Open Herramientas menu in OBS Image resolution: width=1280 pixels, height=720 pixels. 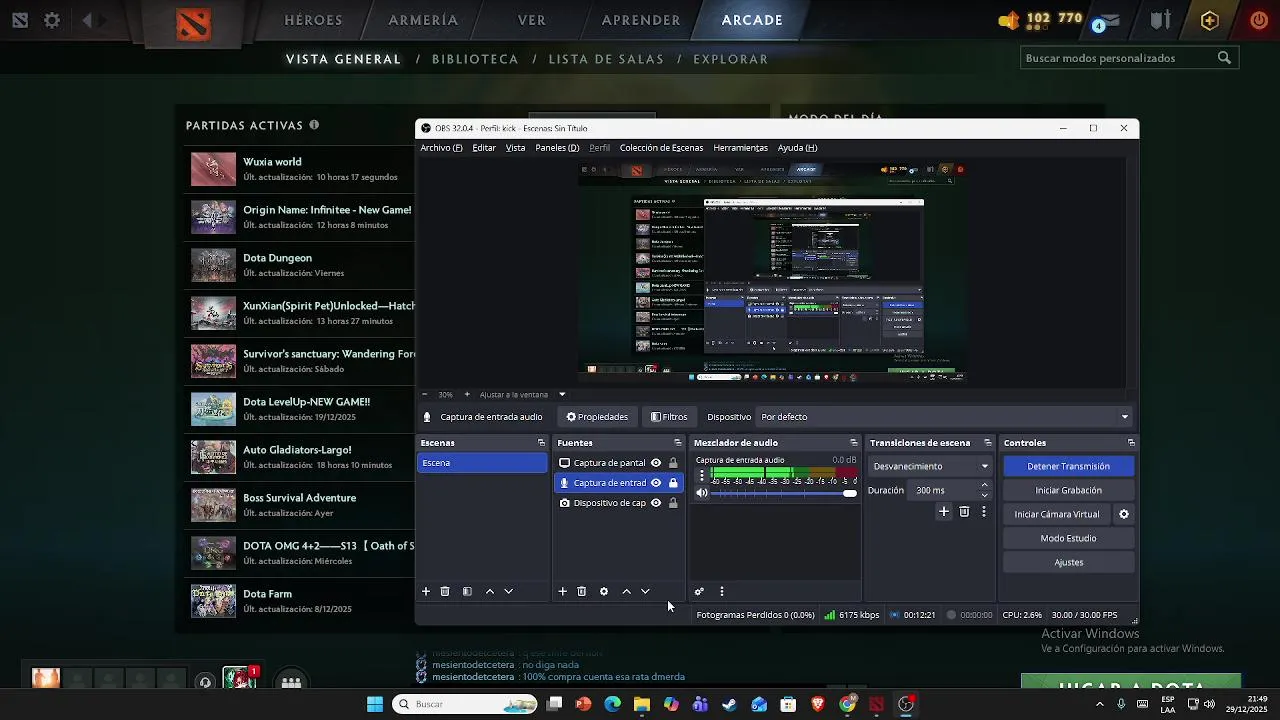click(740, 148)
